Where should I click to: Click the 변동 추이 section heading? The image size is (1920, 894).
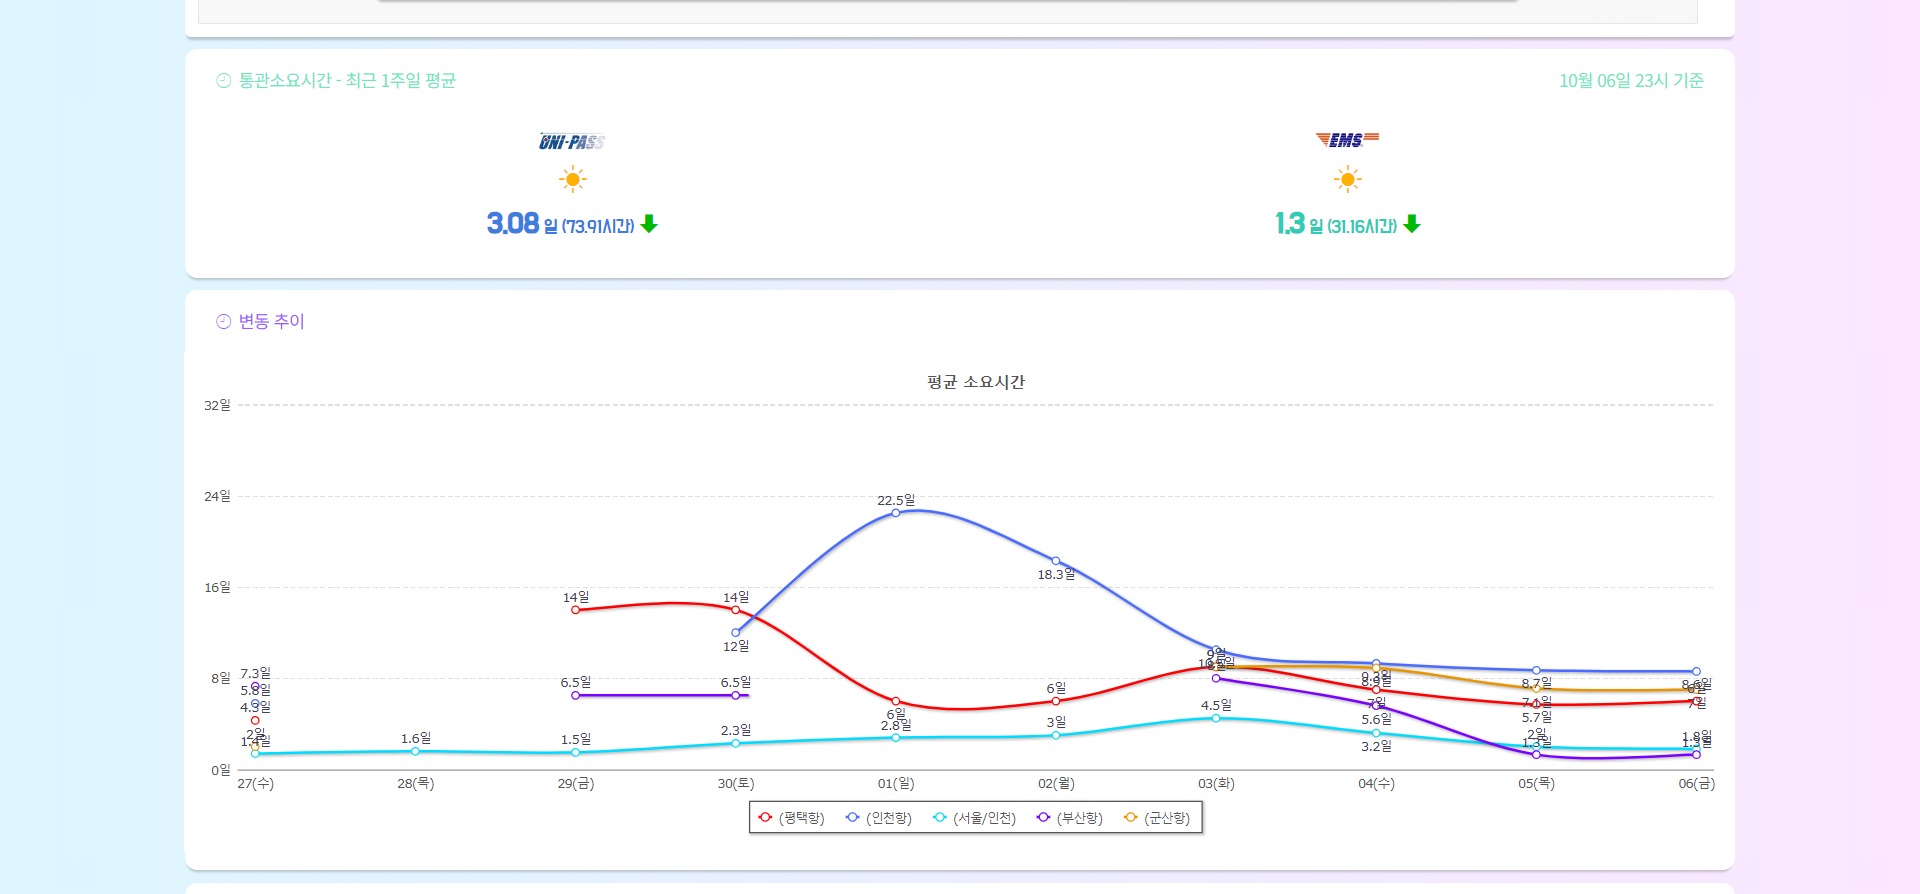click(271, 322)
